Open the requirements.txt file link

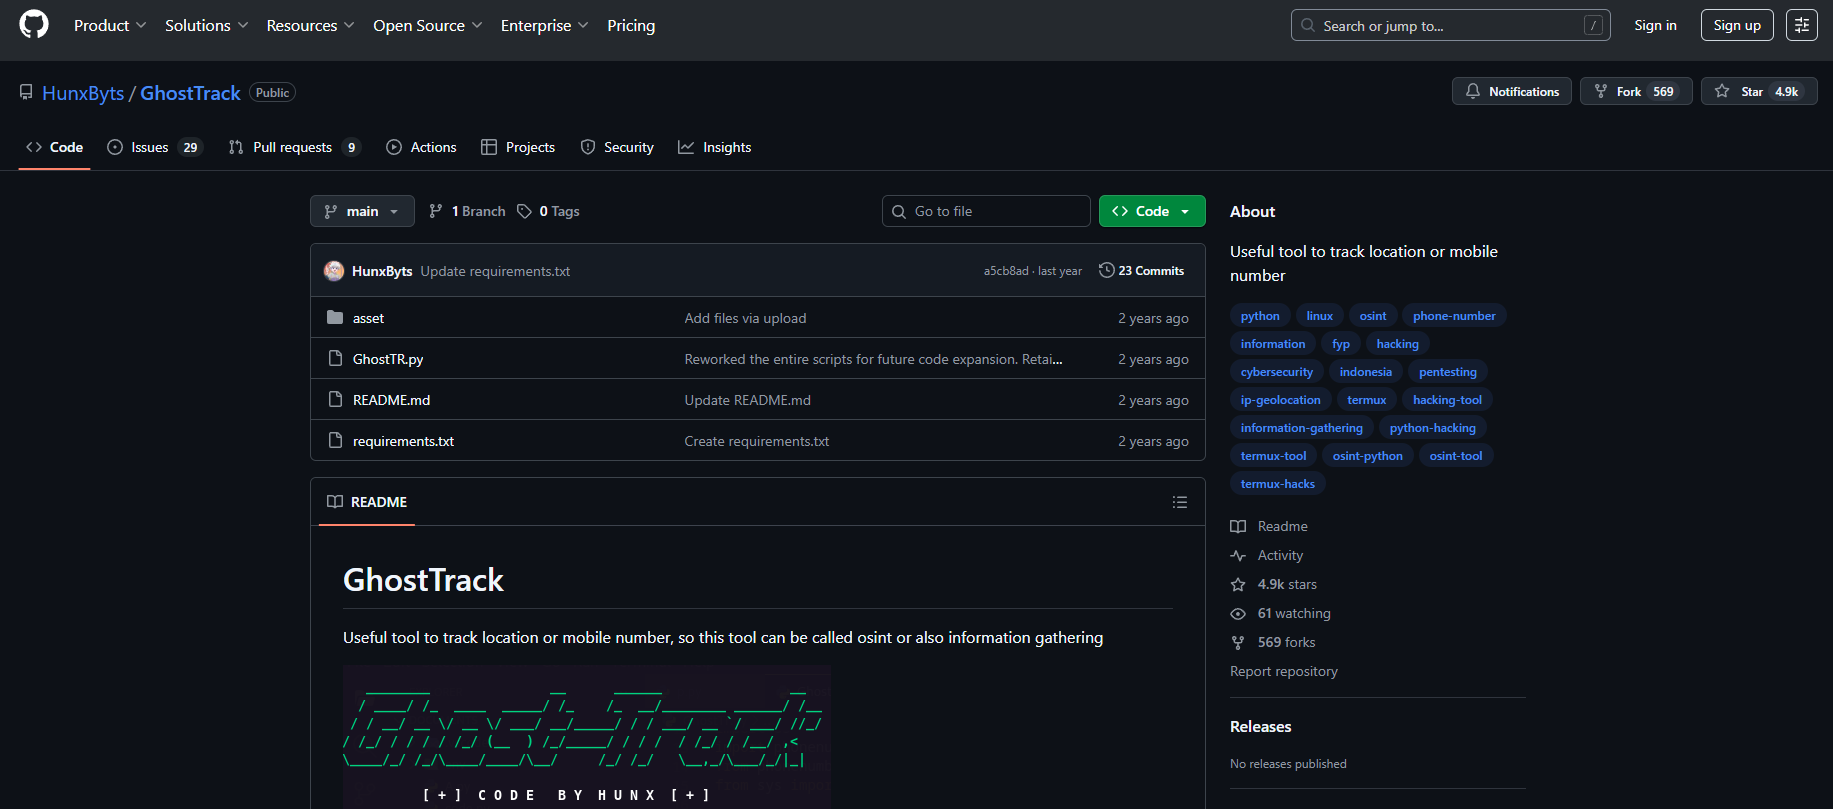403,441
